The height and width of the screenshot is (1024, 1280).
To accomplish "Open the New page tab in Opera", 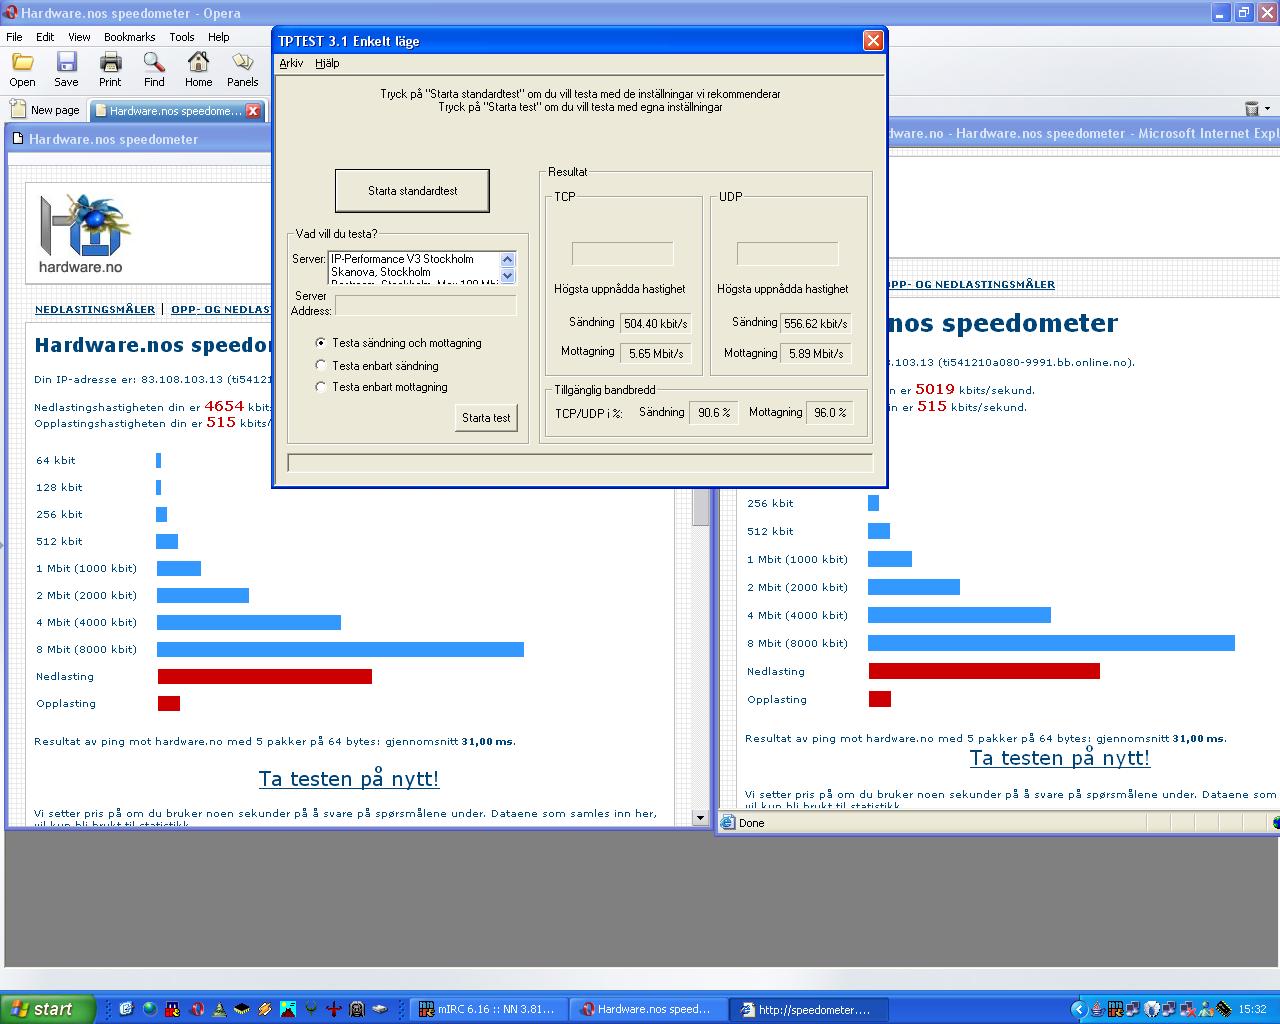I will [x=44, y=110].
